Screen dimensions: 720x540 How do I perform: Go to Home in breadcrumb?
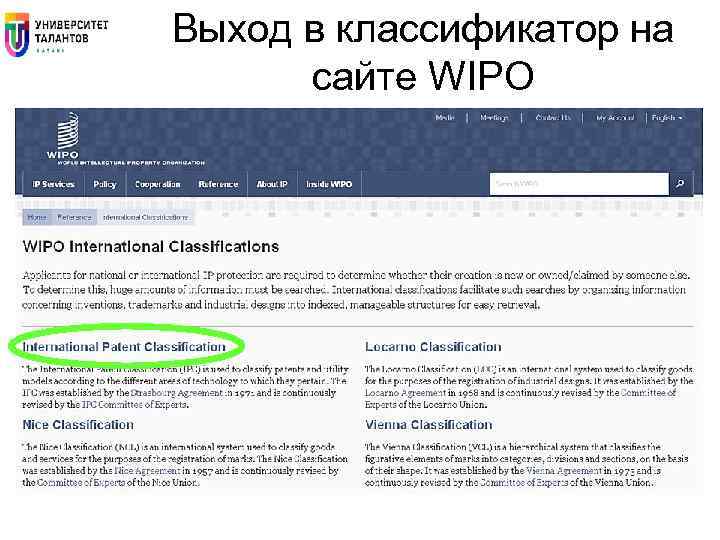pyautogui.click(x=37, y=217)
